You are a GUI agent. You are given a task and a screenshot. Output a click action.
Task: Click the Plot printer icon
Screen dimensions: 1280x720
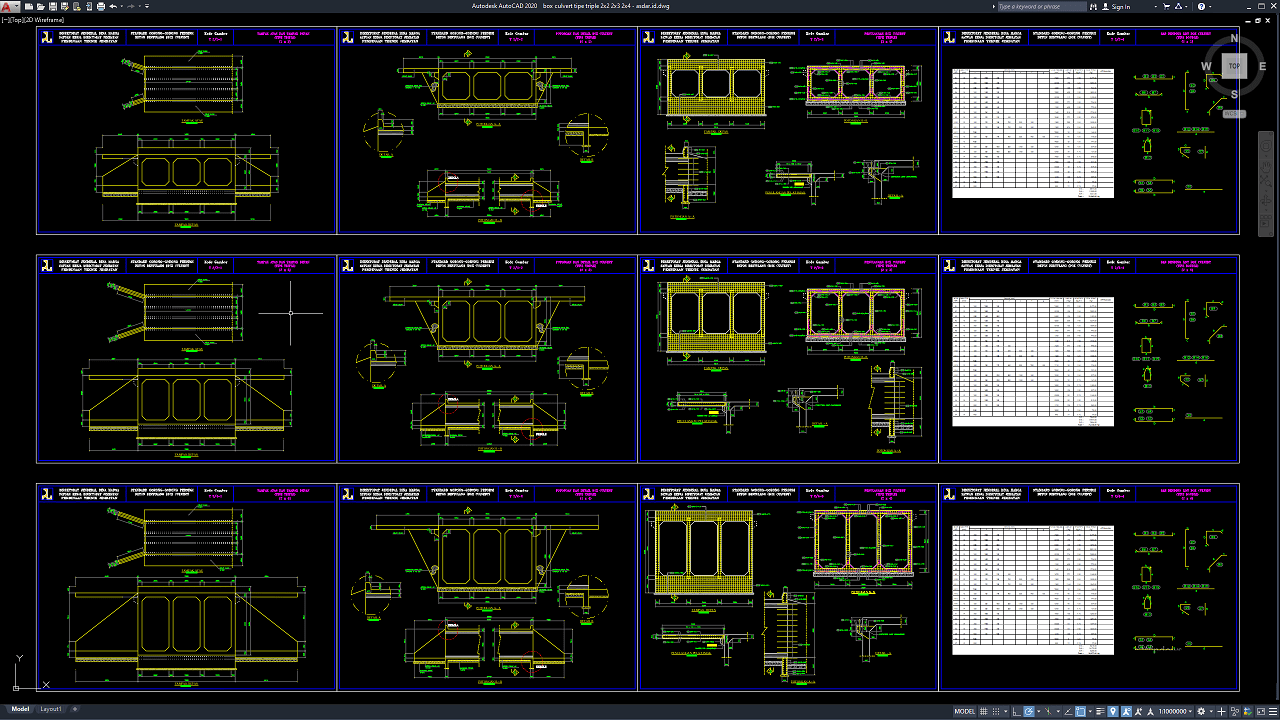tap(101, 6)
